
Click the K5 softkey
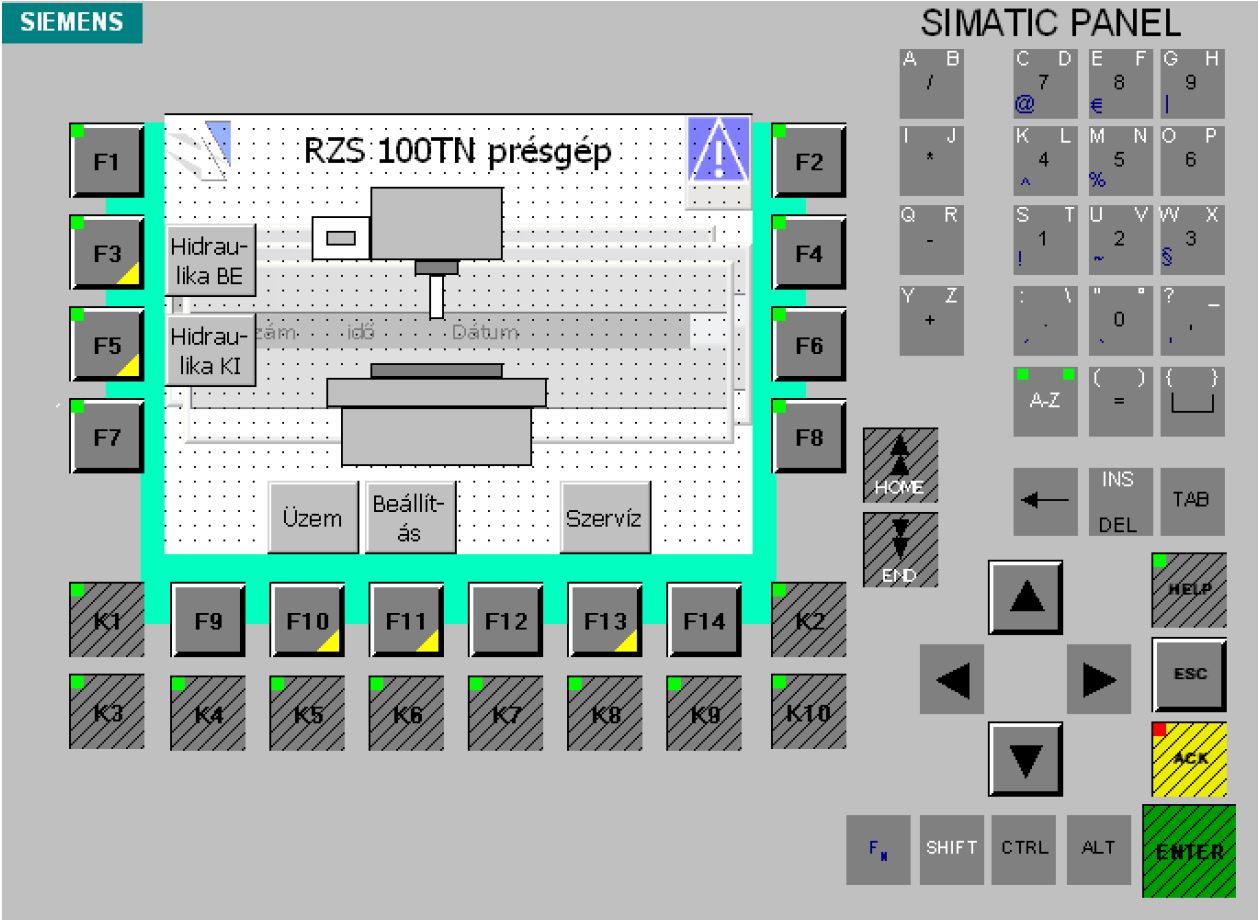click(307, 712)
